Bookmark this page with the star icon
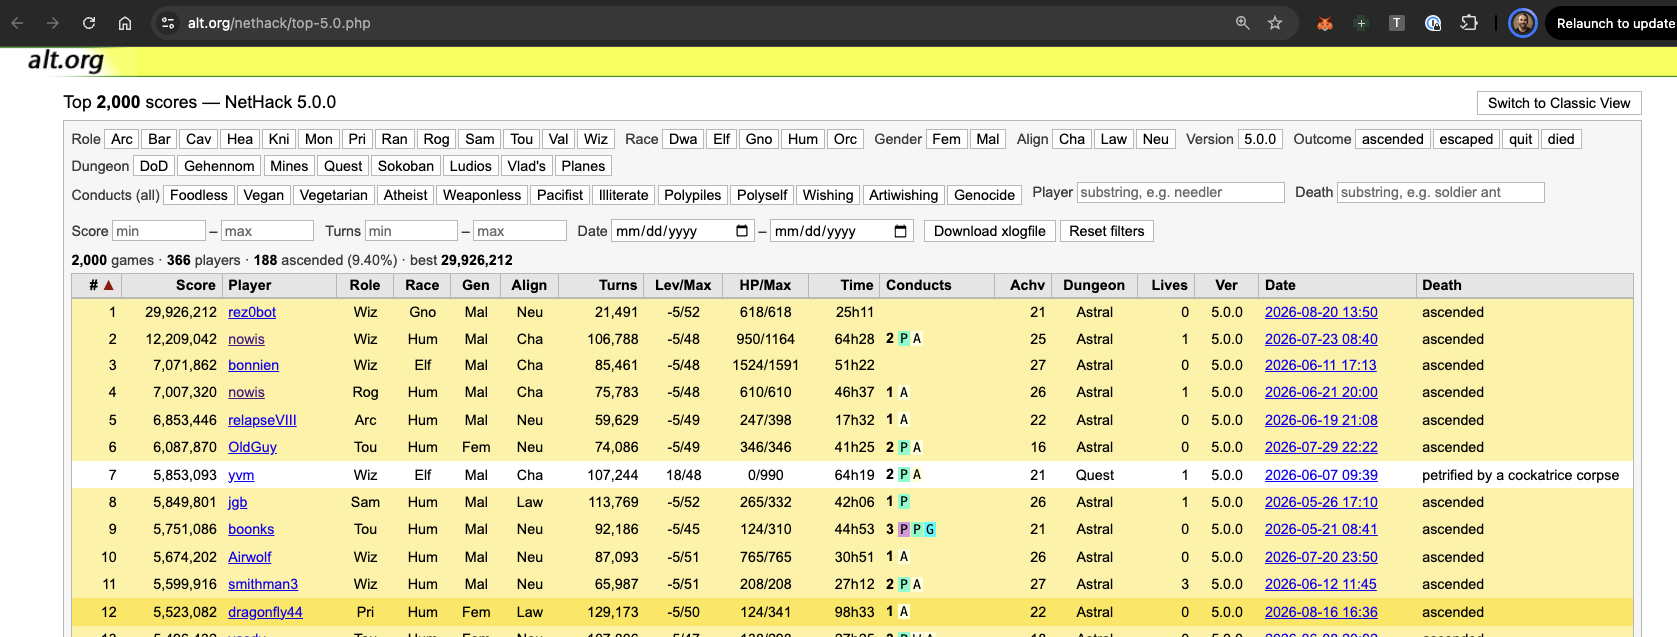Viewport: 1677px width, 637px height. click(x=1275, y=23)
